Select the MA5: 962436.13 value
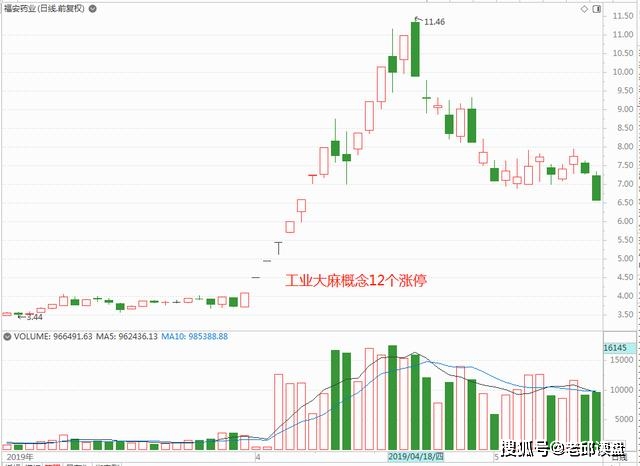 tap(127, 337)
